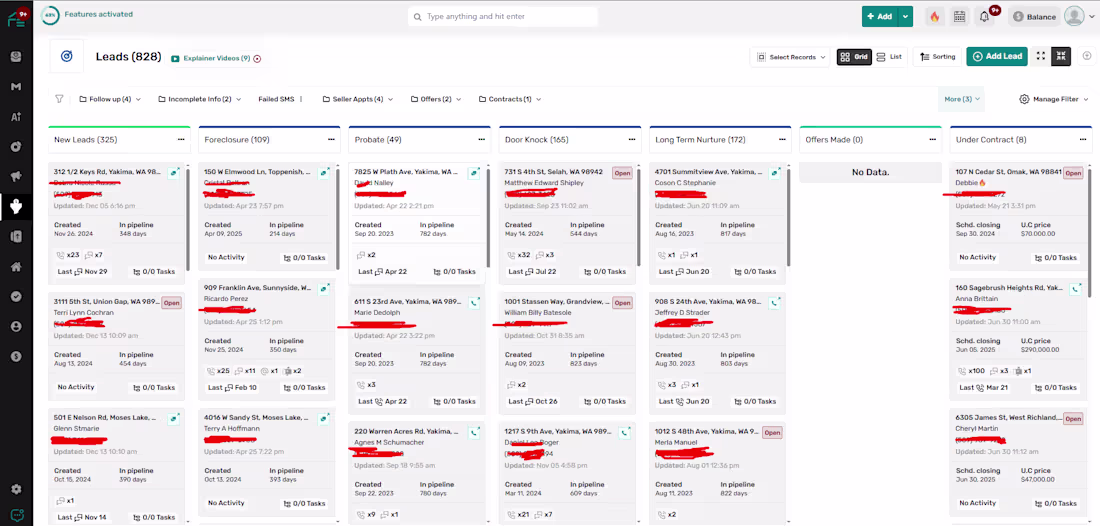Open the 107 N Cedar St lead card

[x=1018, y=217]
